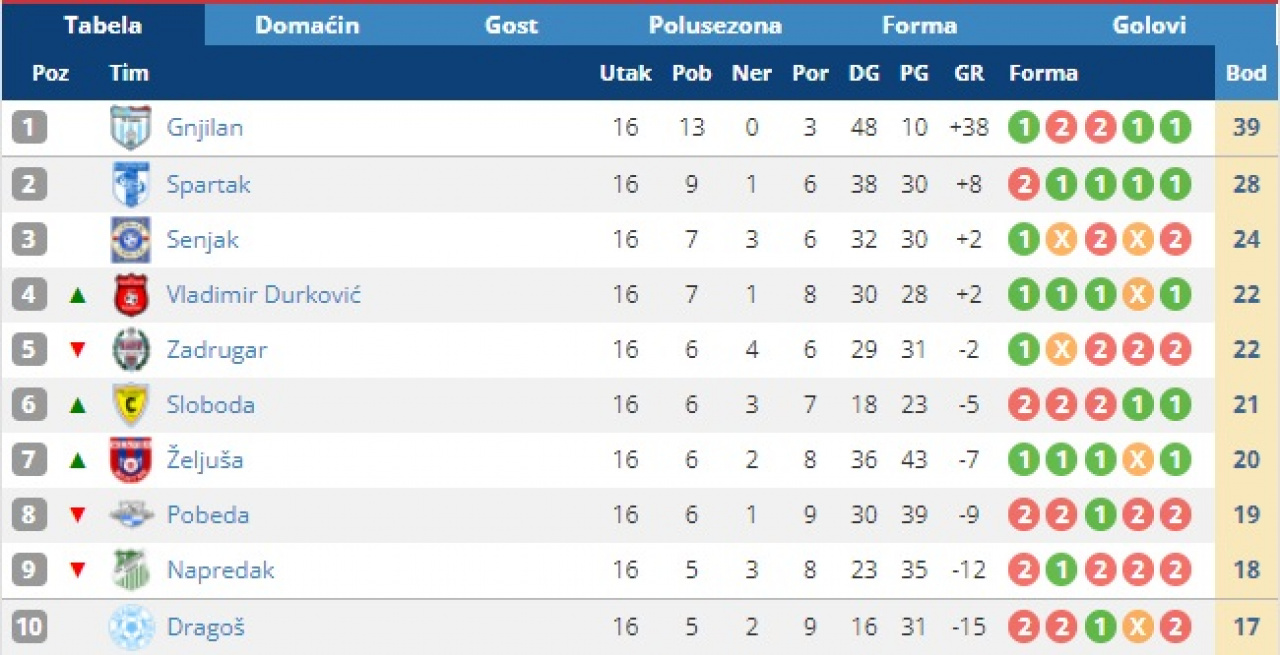This screenshot has height=655, width=1280.
Task: Click the Pobeda team logo
Action: tap(130, 515)
